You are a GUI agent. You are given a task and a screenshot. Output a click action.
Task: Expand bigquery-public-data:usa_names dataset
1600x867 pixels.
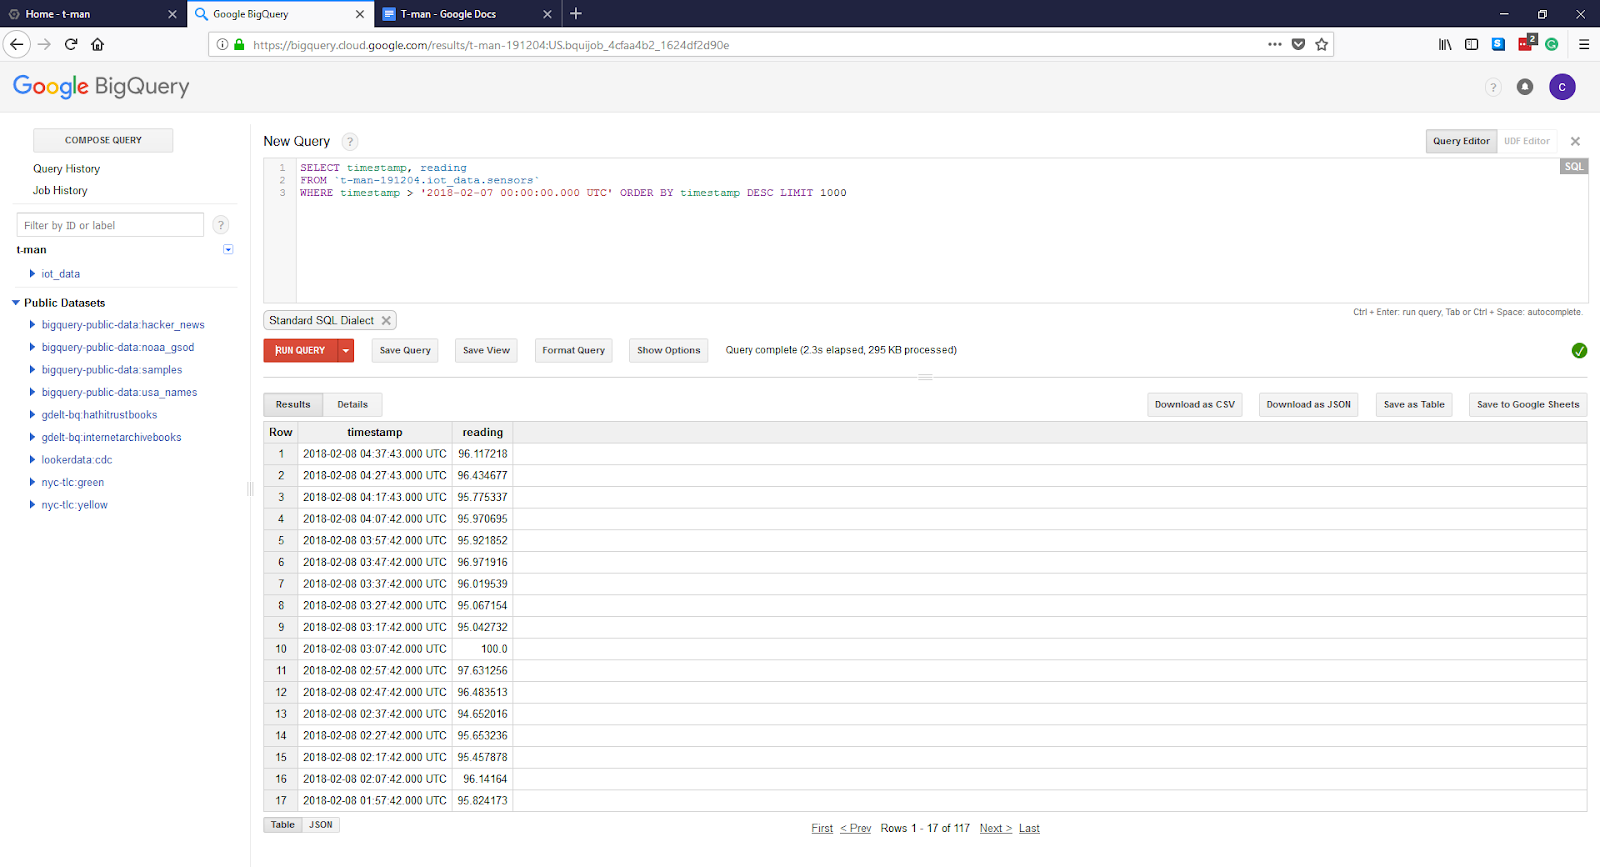(x=32, y=392)
